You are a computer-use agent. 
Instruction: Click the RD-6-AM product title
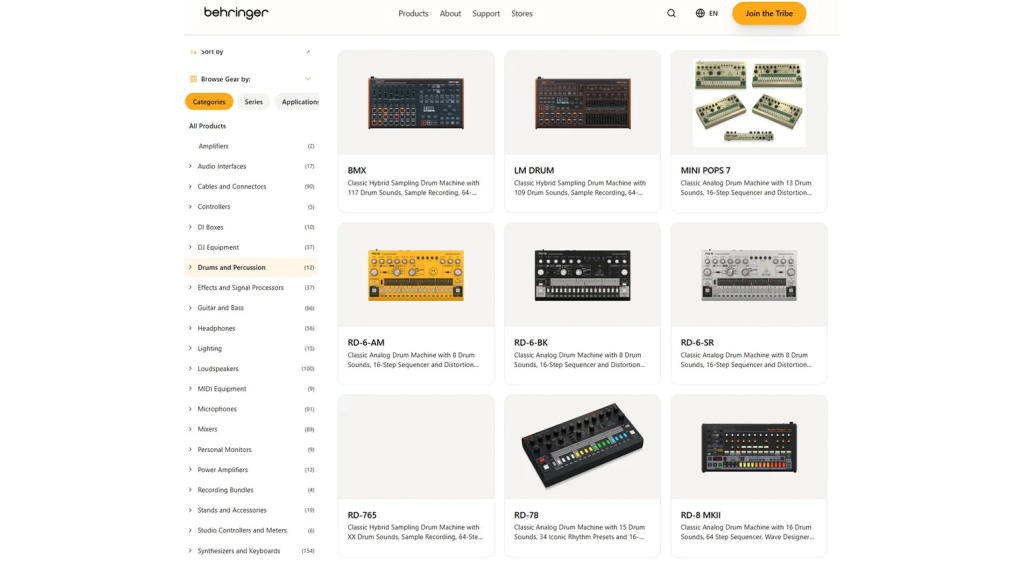[x=366, y=342]
